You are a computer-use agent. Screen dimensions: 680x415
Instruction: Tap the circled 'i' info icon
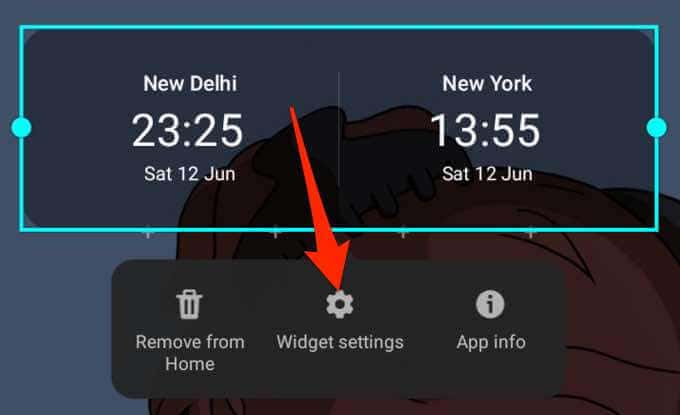pyautogui.click(x=490, y=304)
